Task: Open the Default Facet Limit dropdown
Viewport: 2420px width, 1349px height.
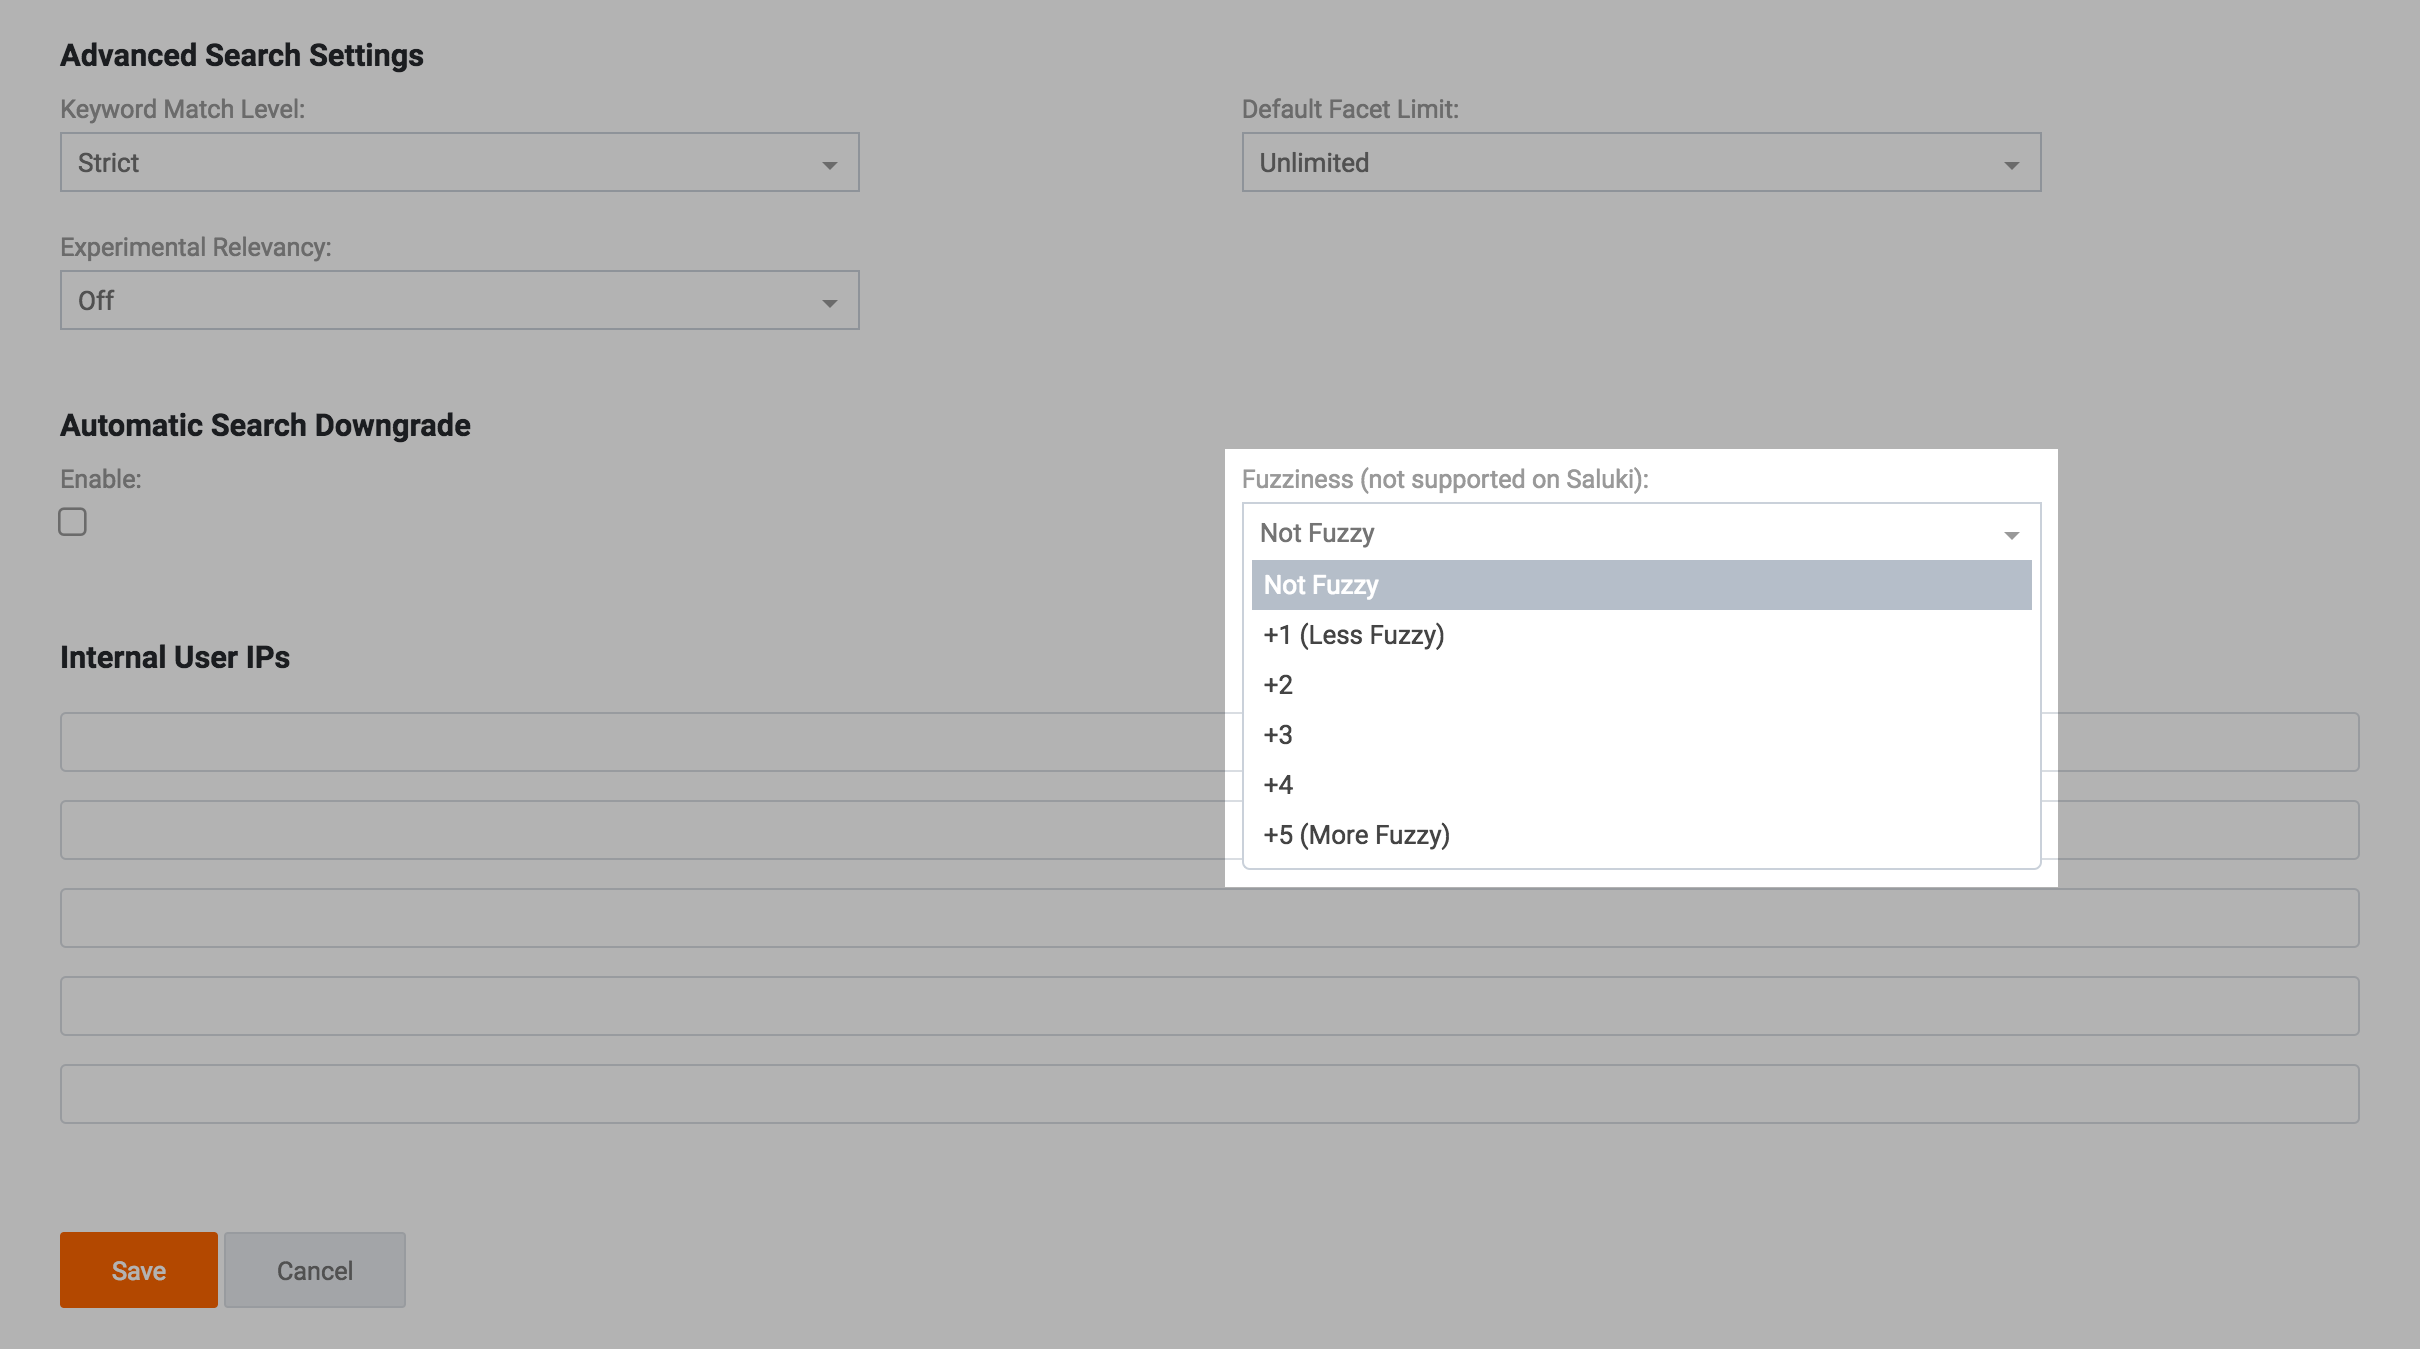Action: coord(1640,162)
